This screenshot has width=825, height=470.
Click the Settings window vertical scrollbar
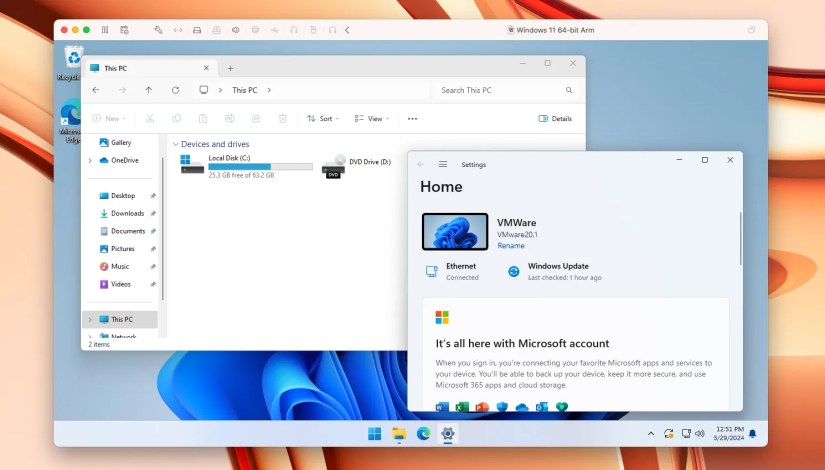740,238
